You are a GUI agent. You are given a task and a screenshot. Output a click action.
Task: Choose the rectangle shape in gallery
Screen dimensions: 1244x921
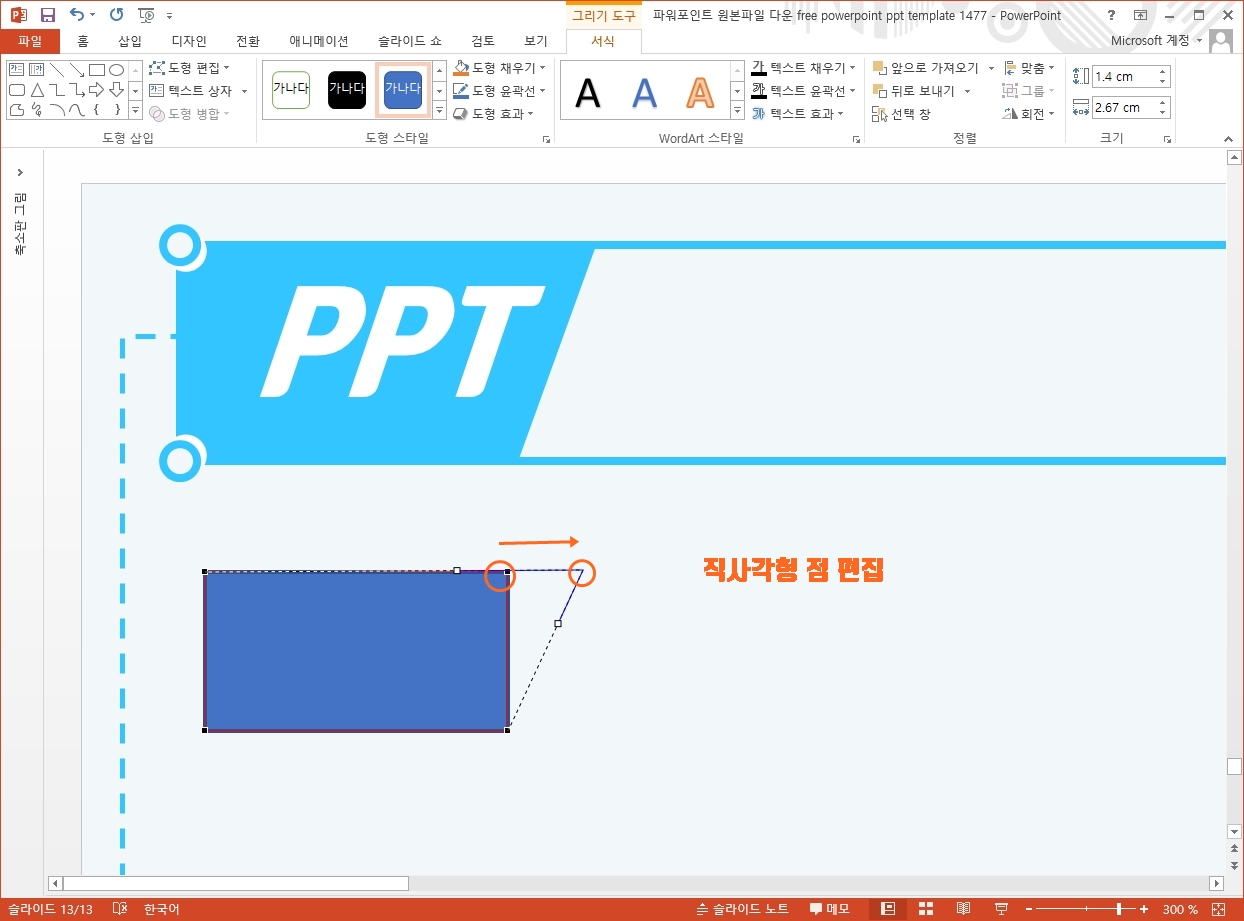click(97, 69)
